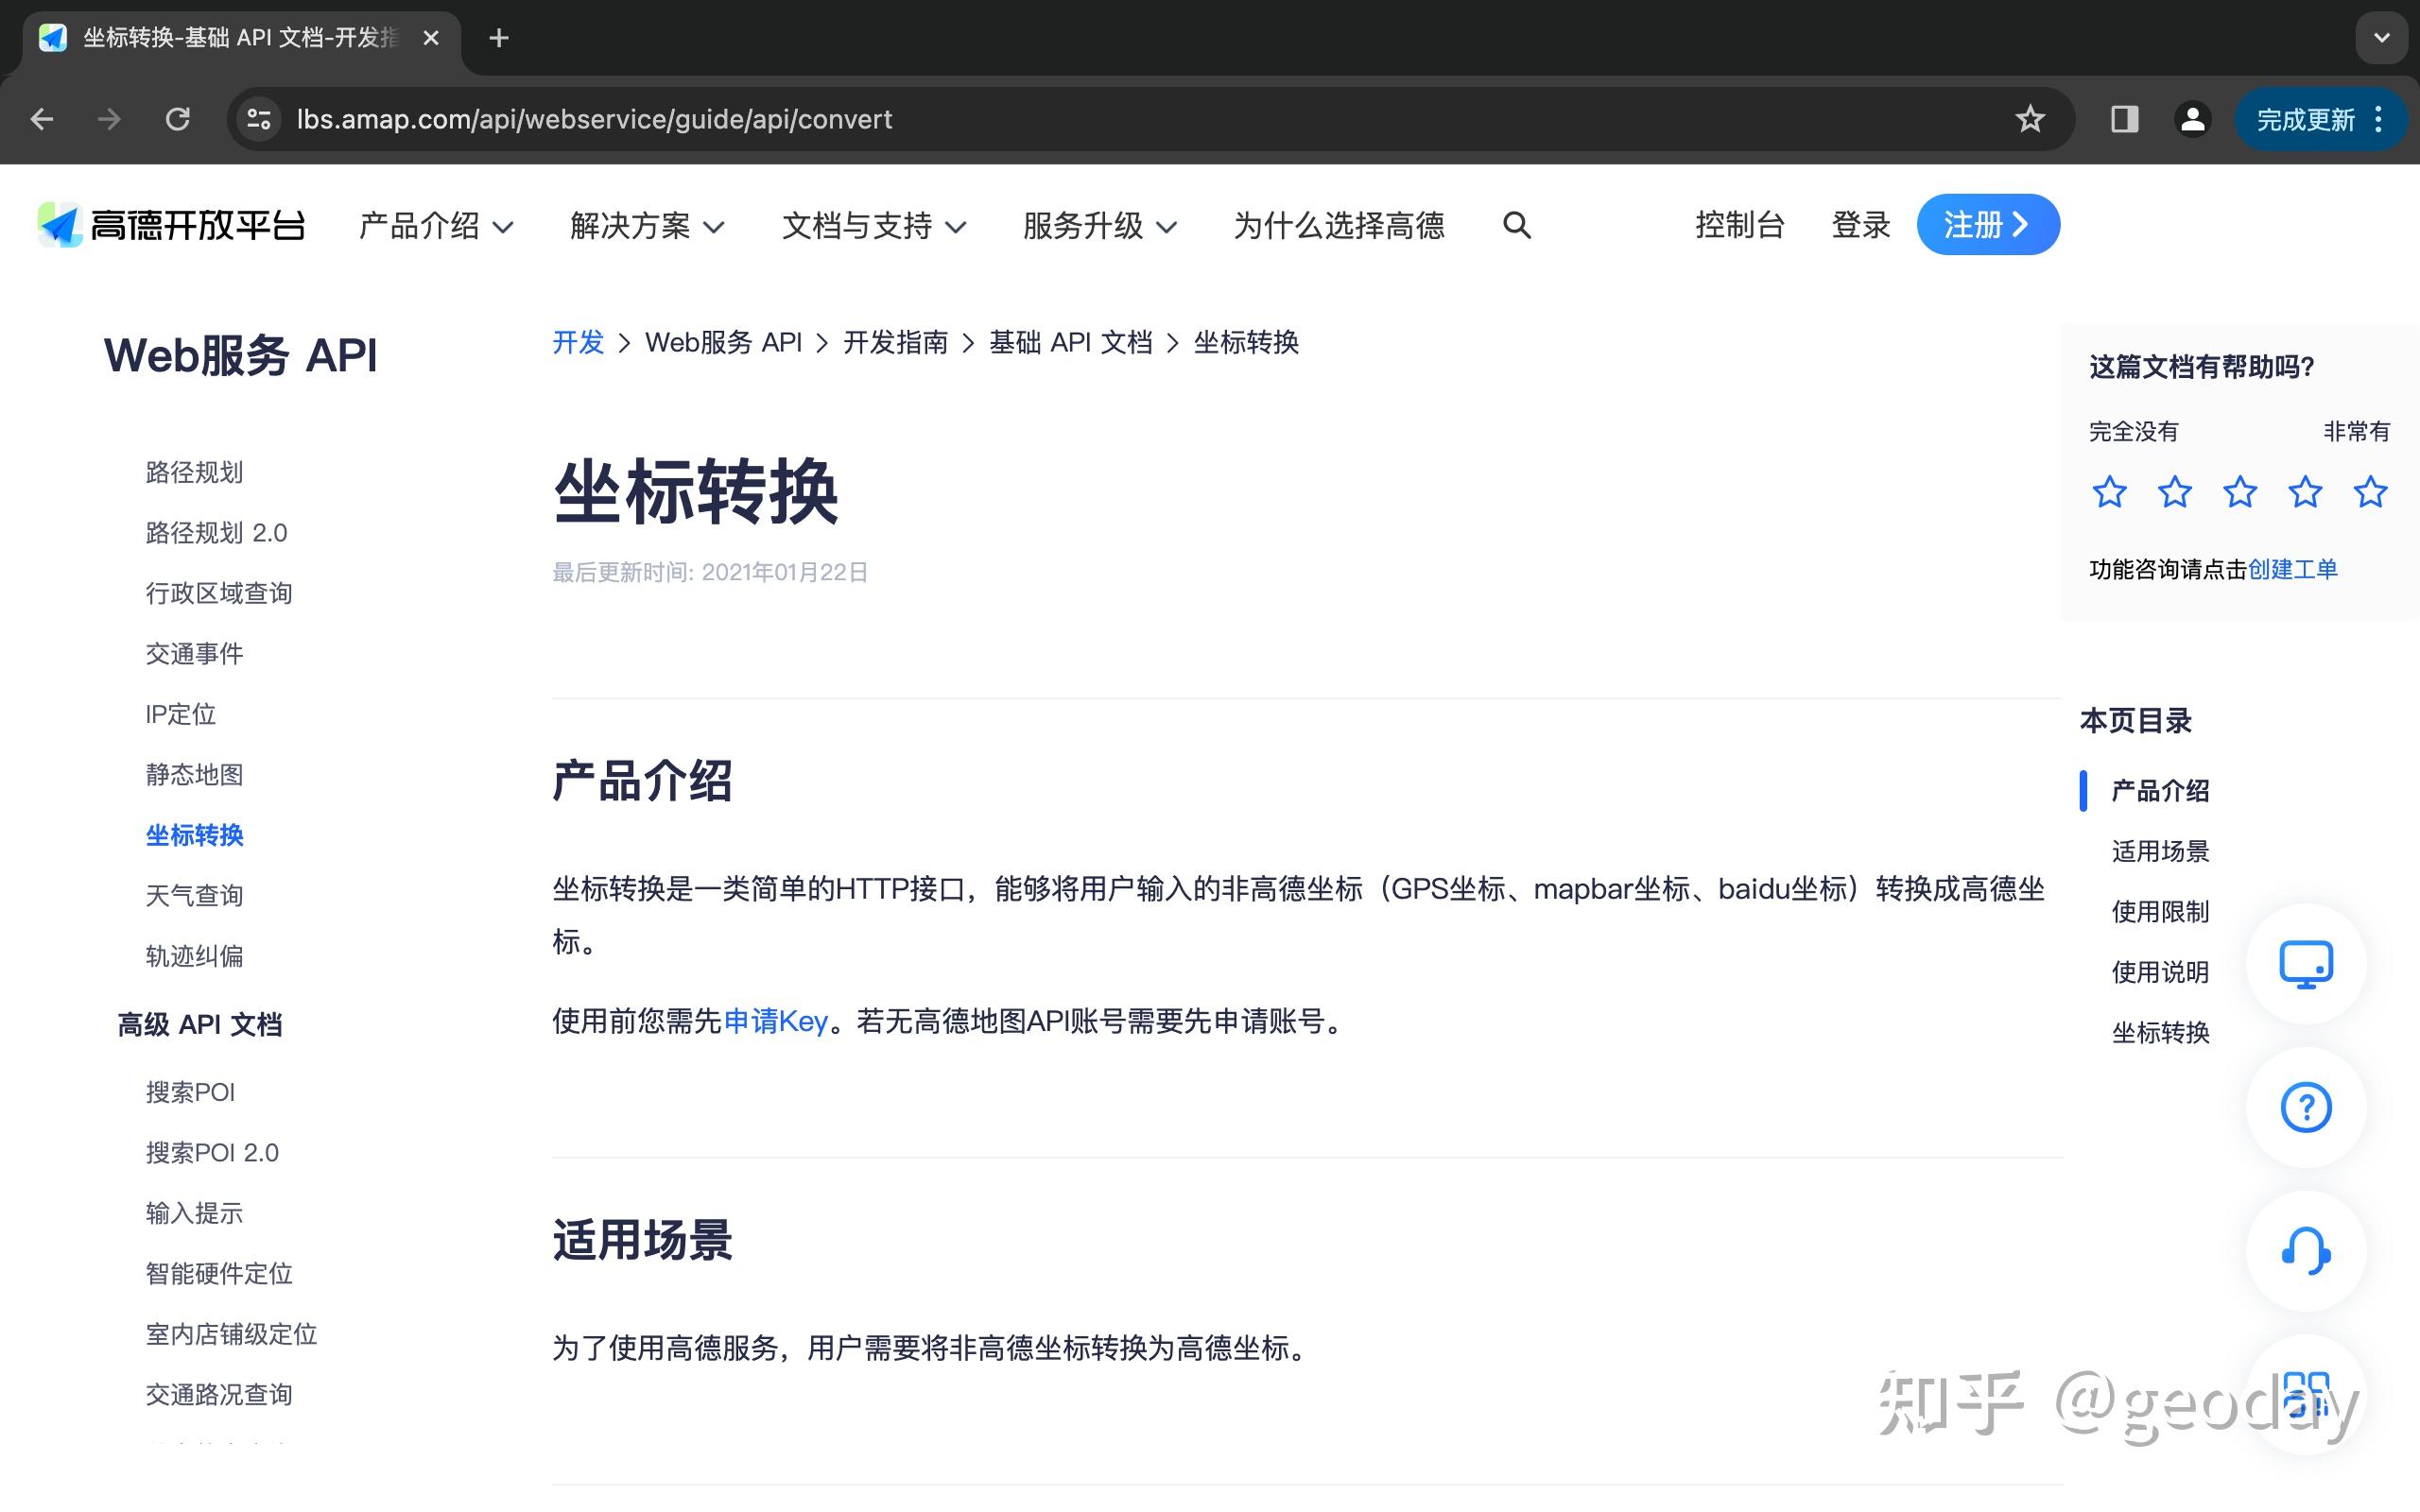The height and width of the screenshot is (1512, 2420).
Task: Open 为什么选择高德 in the top nav
Action: pos(1339,226)
